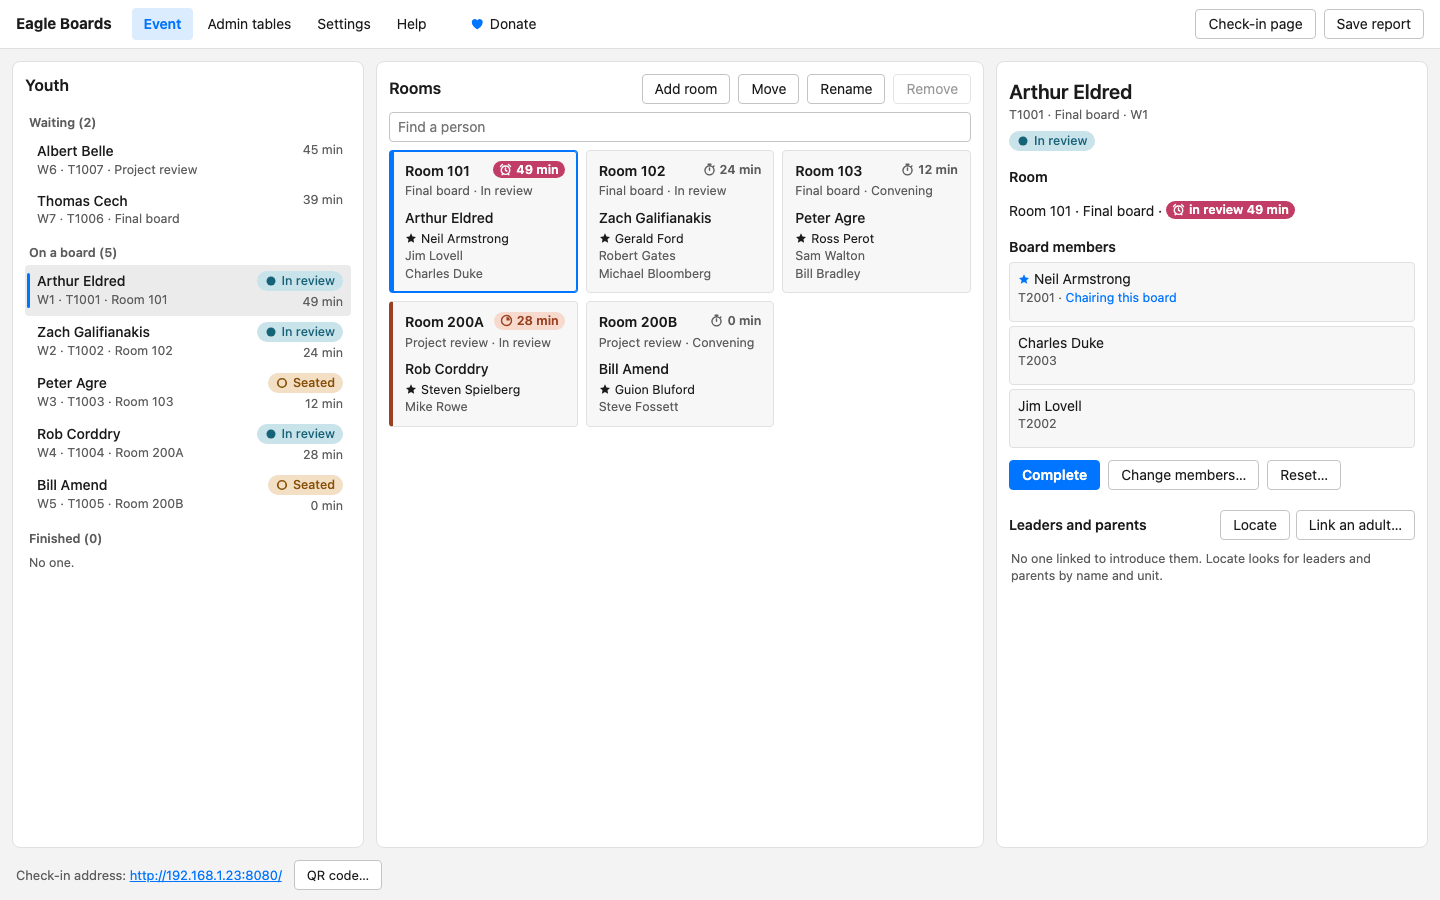Click the Add room button
The image size is (1440, 900).
(x=686, y=89)
